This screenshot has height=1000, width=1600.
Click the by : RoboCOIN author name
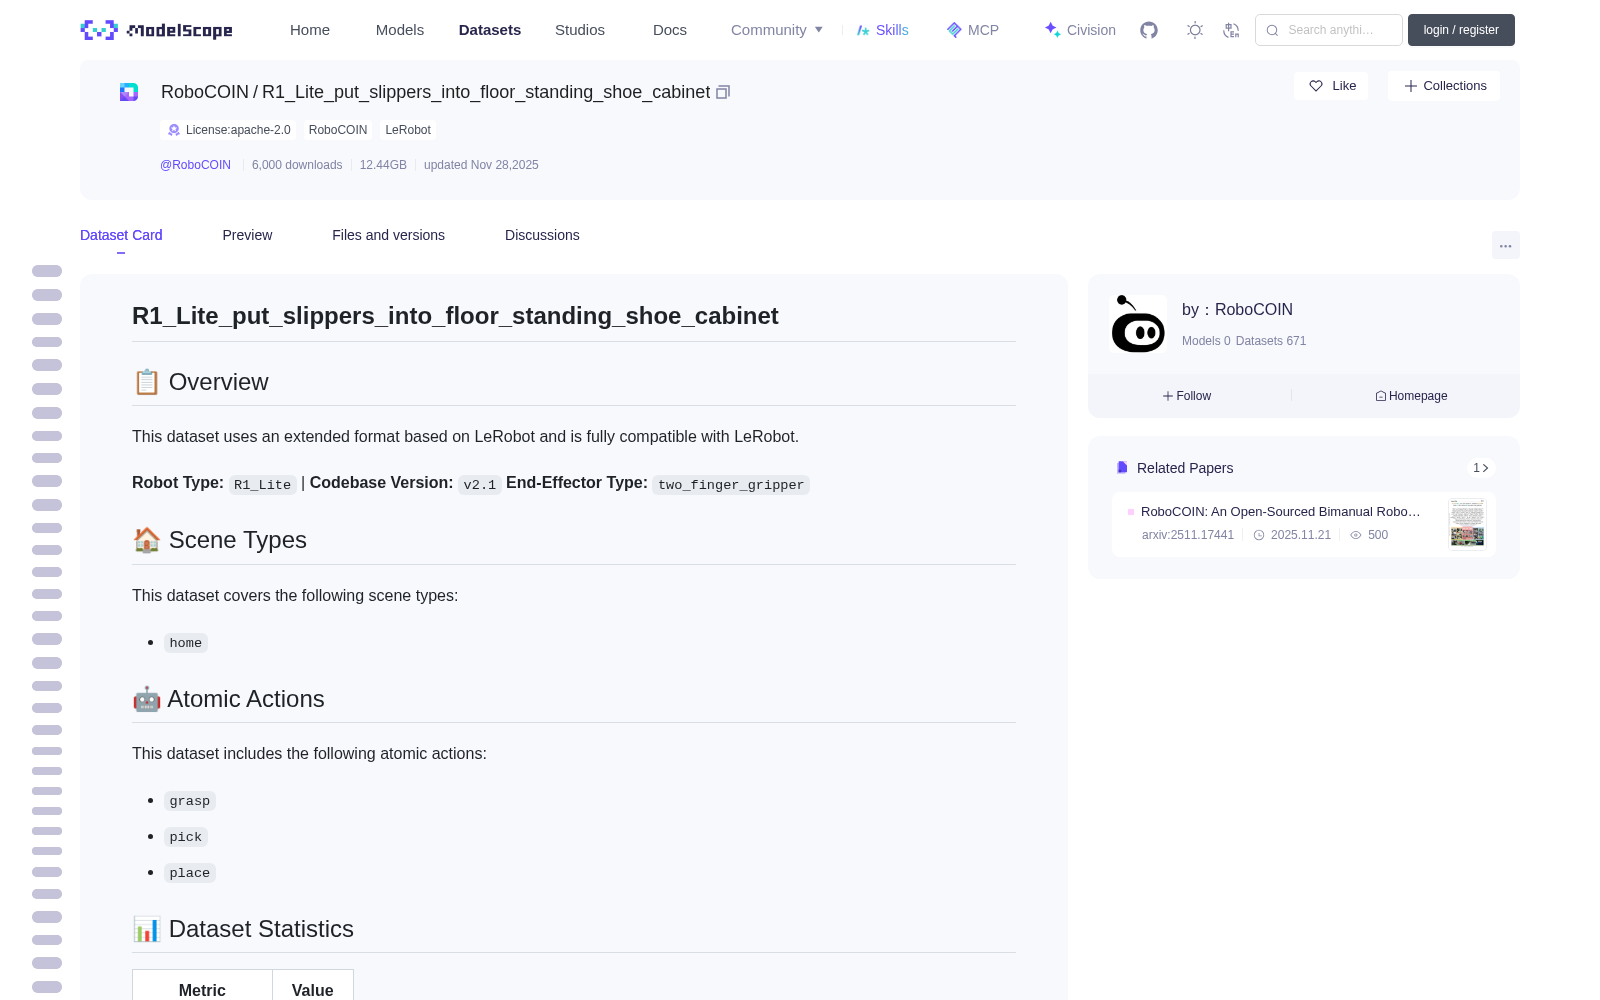pyautogui.click(x=1237, y=310)
